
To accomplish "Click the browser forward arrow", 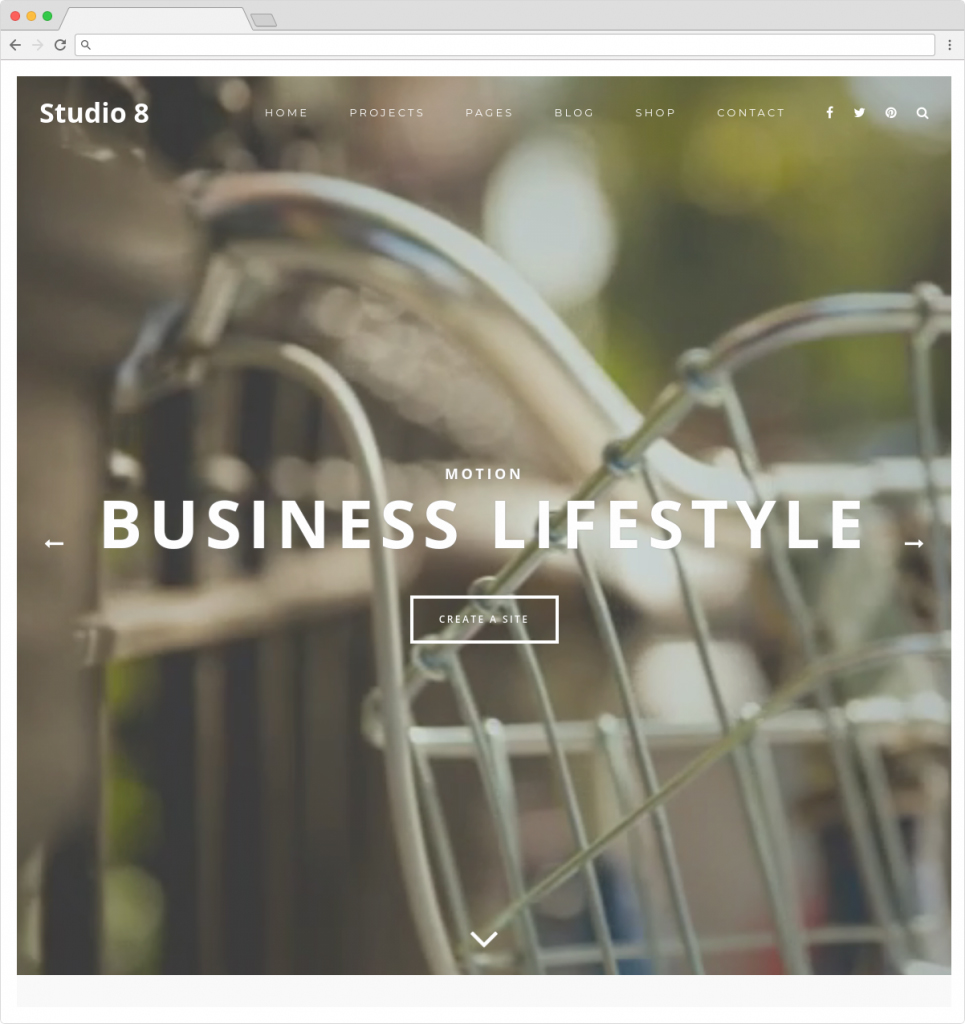I will click(37, 44).
